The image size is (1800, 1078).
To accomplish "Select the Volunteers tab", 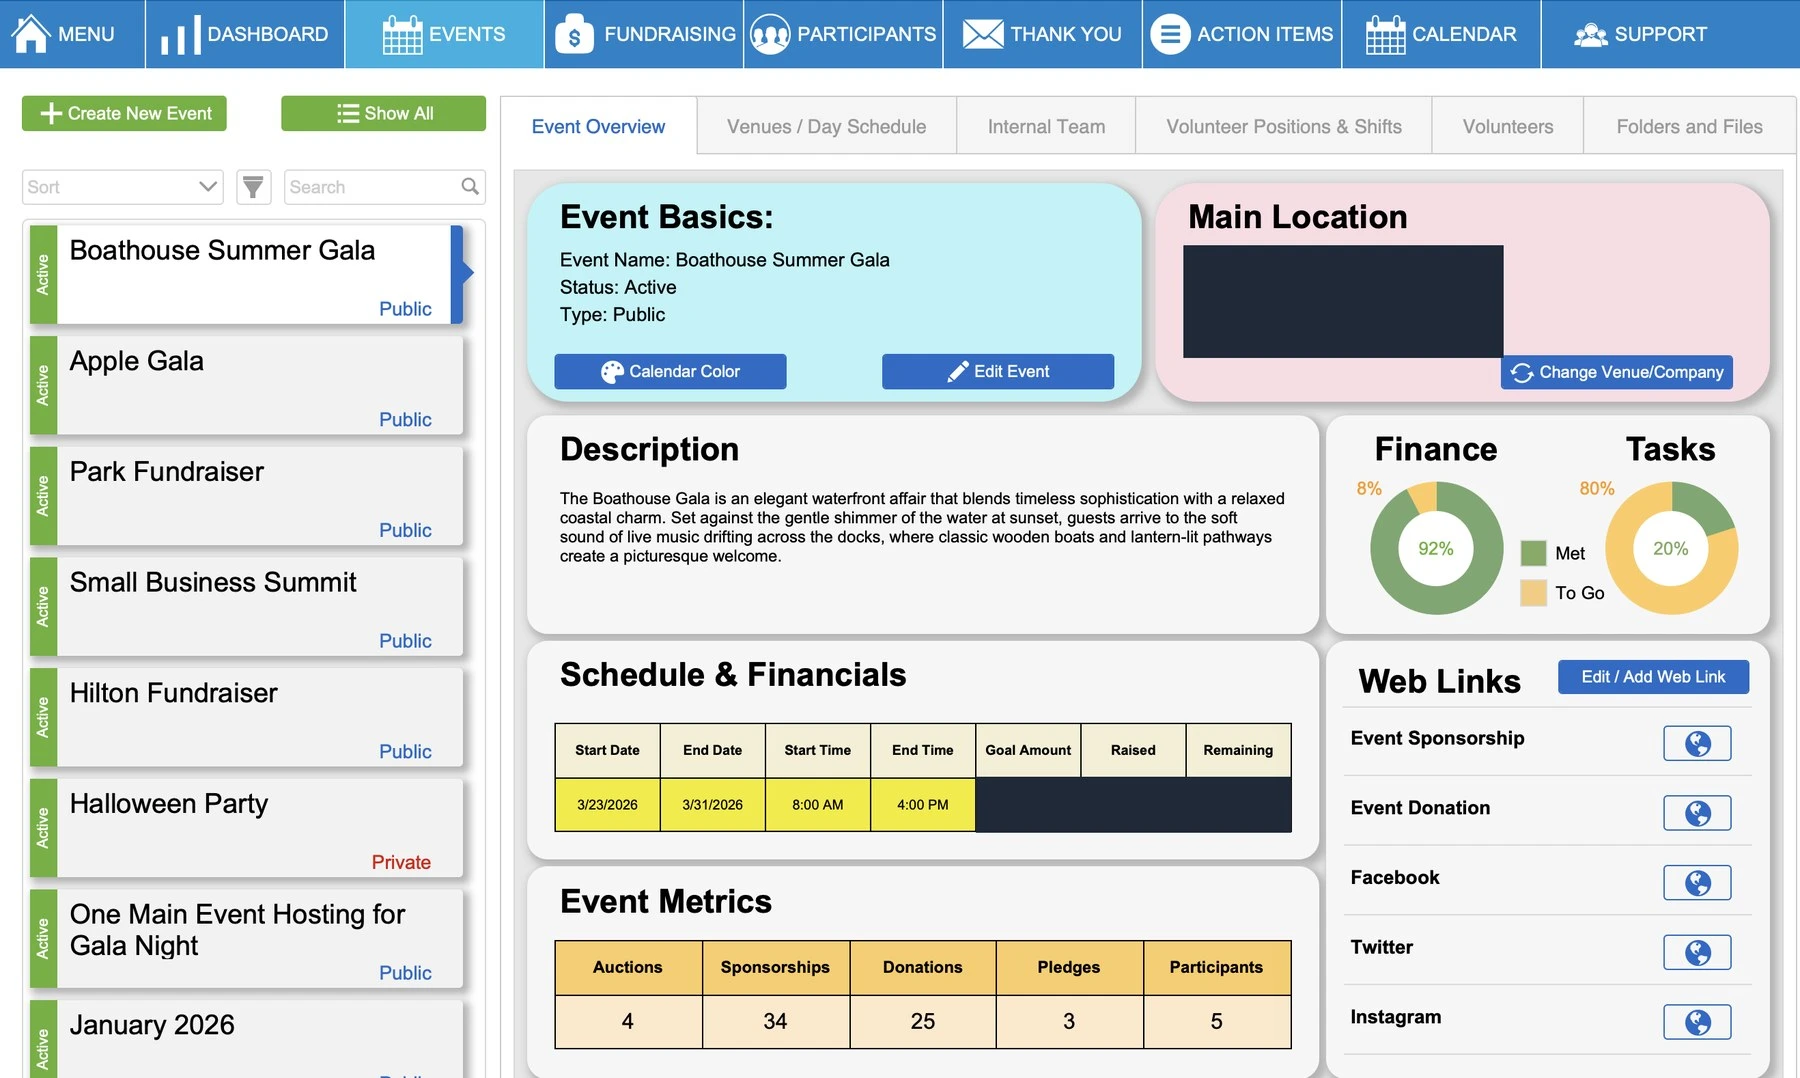I will click(x=1508, y=127).
